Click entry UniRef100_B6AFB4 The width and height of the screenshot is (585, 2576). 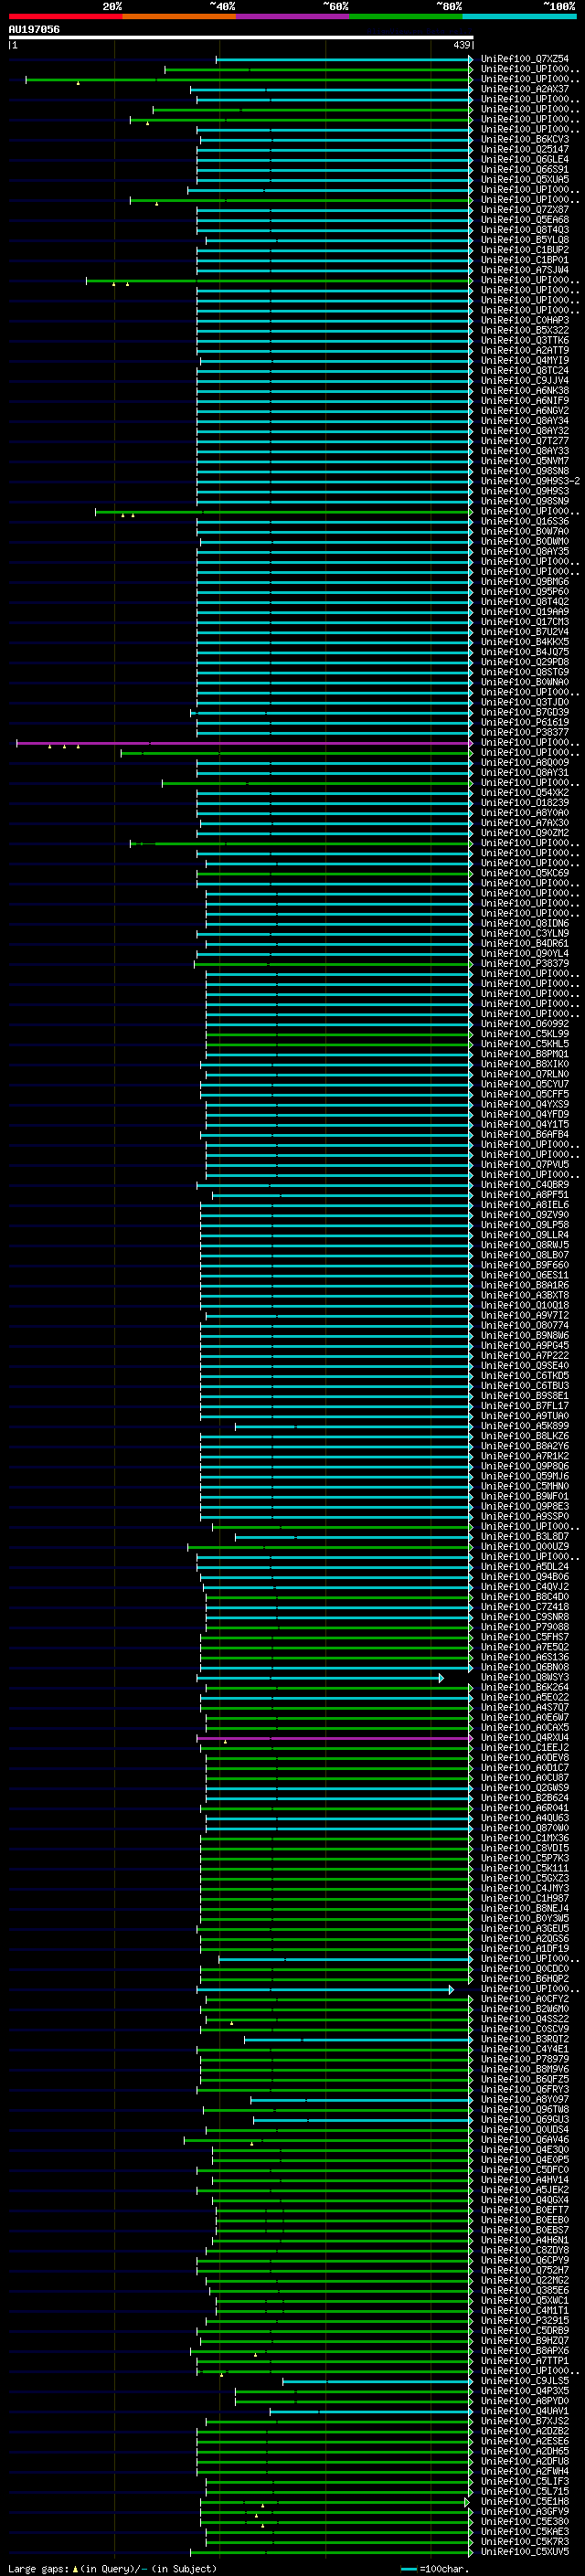click(524, 1135)
